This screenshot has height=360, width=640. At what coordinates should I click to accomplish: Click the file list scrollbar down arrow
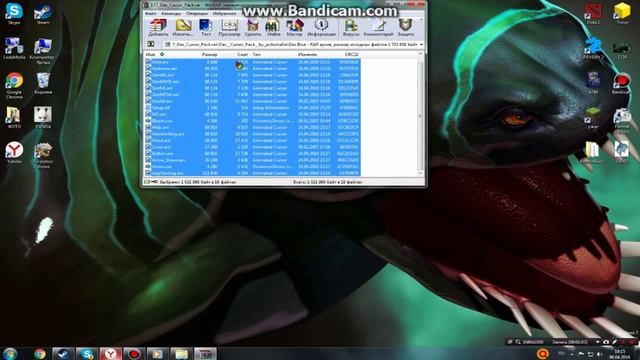(x=420, y=173)
